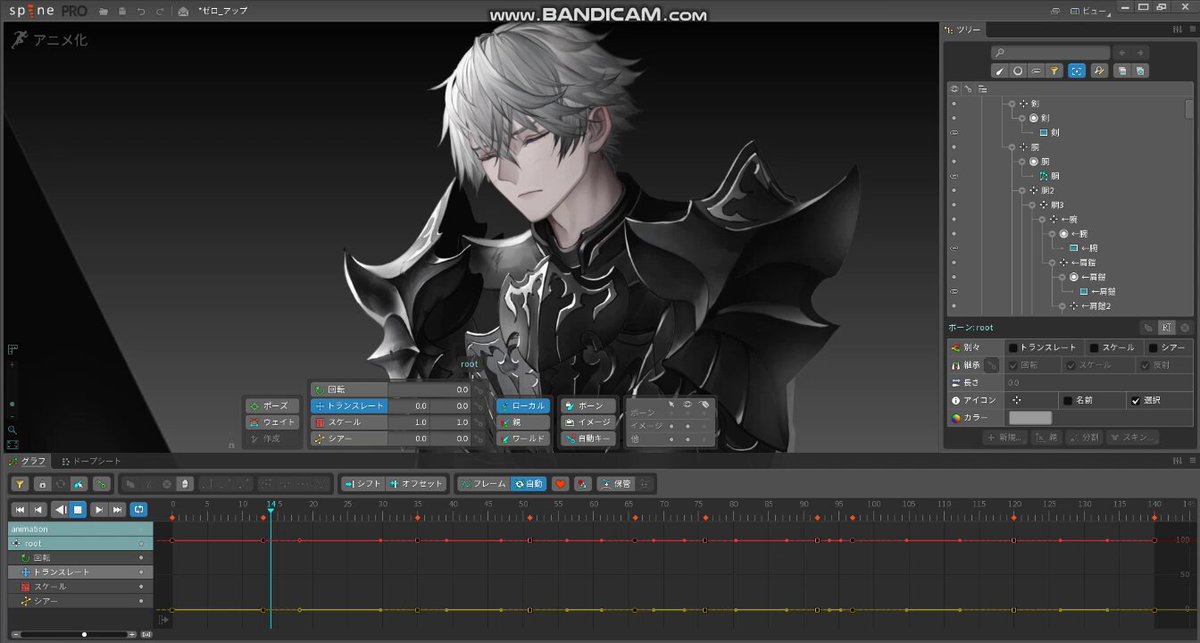Open the Dopesheet (ドープシート) tab
Image resolution: width=1200 pixels, height=643 pixels.
(91, 461)
